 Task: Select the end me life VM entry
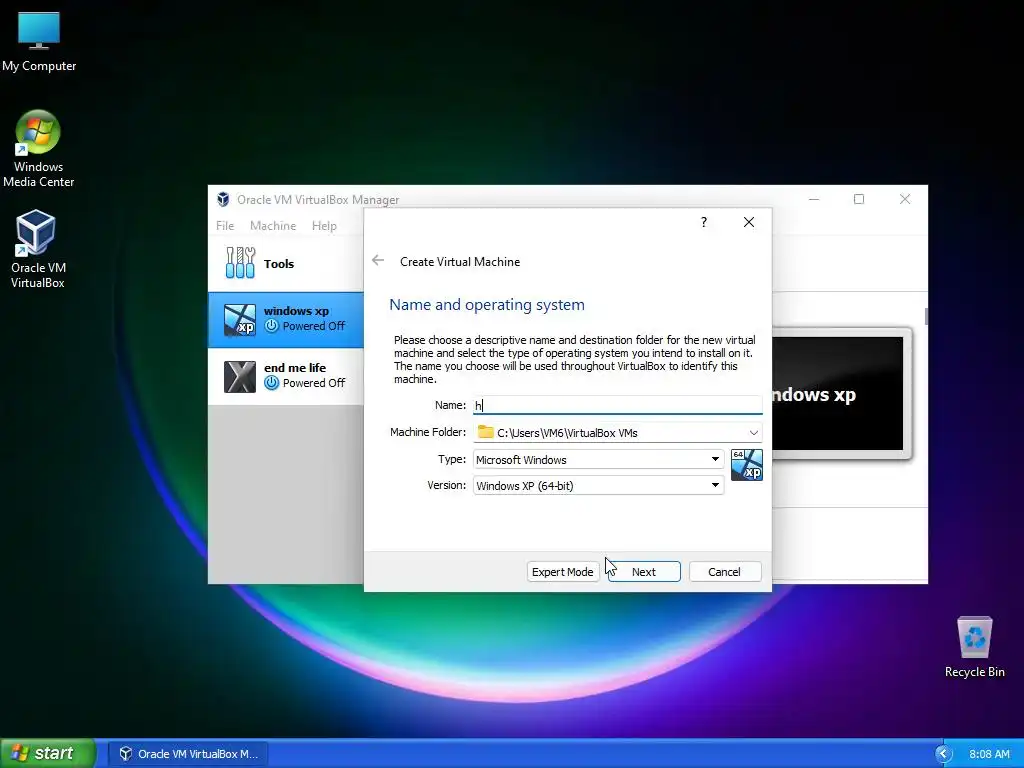[x=286, y=376]
